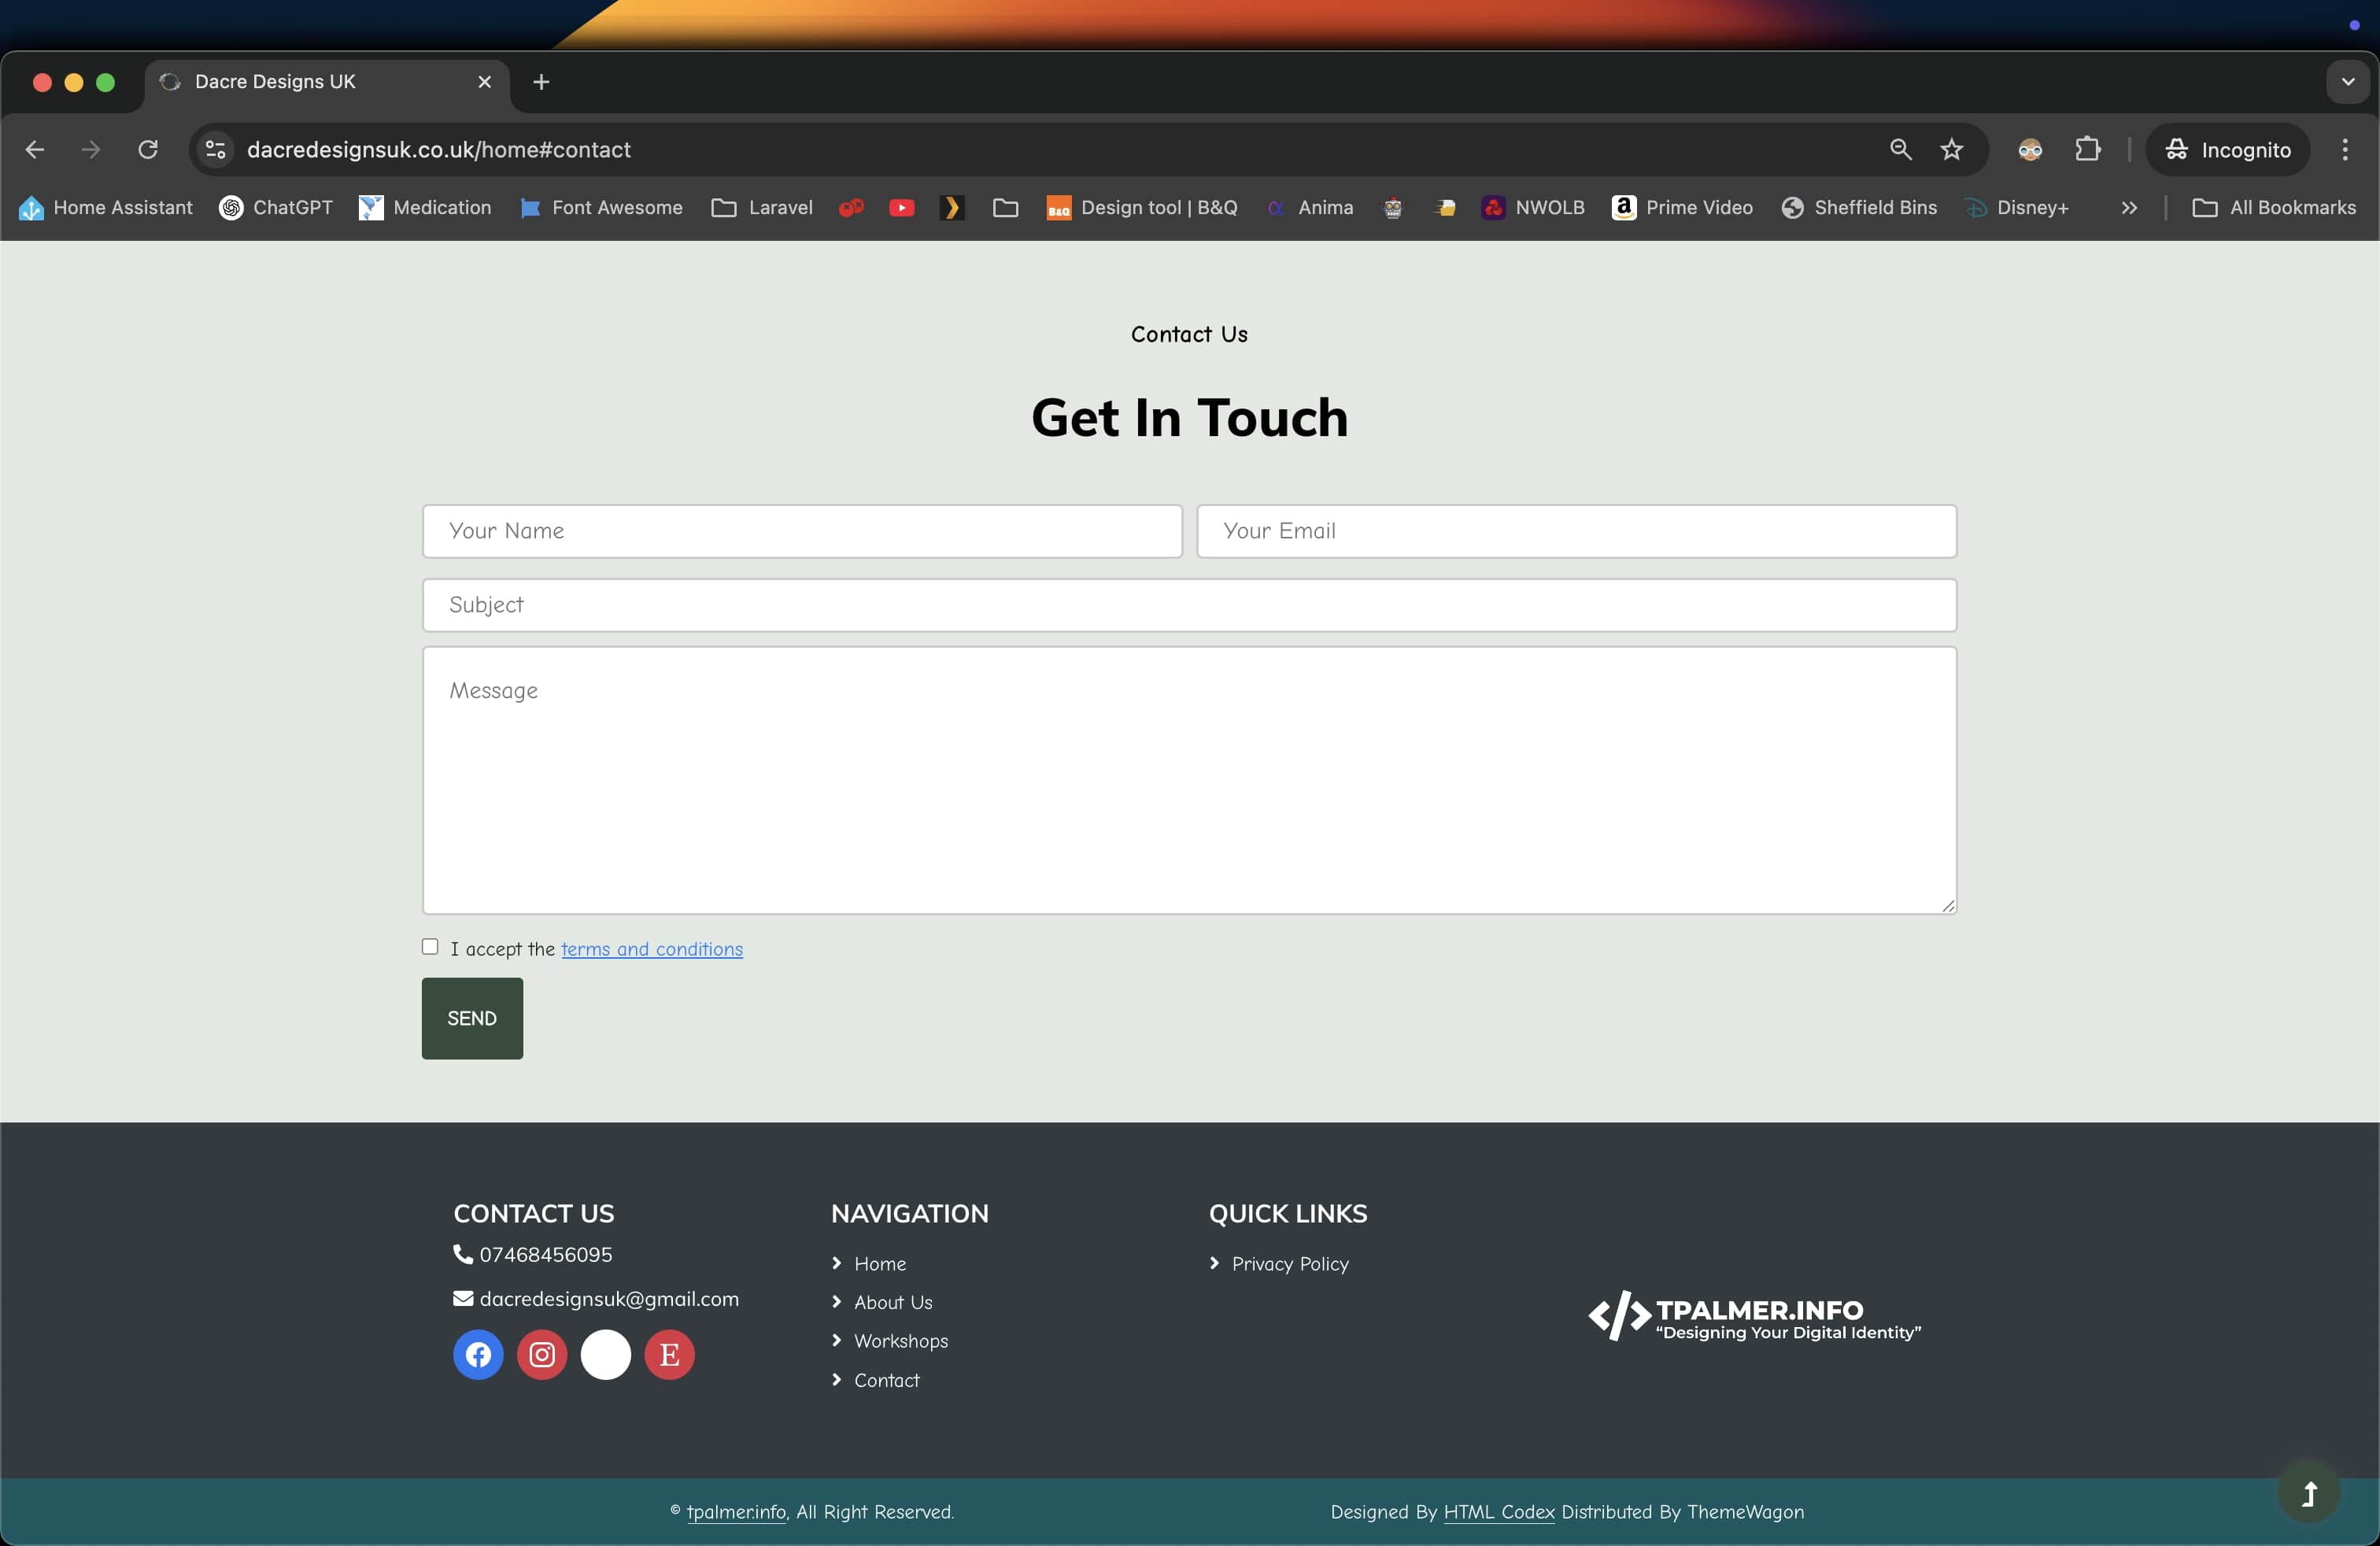The image size is (2380, 1546).
Task: Open the YouTube bookmark icon
Action: (901, 208)
